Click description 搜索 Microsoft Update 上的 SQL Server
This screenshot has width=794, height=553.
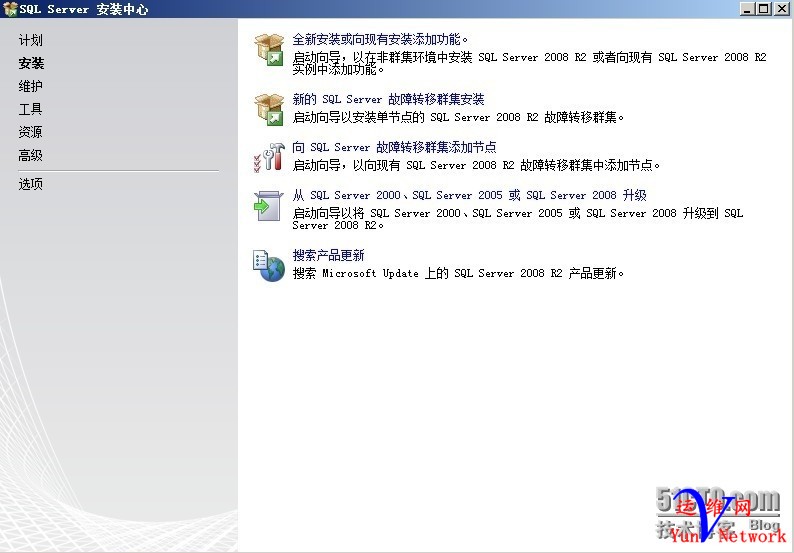[458, 273]
